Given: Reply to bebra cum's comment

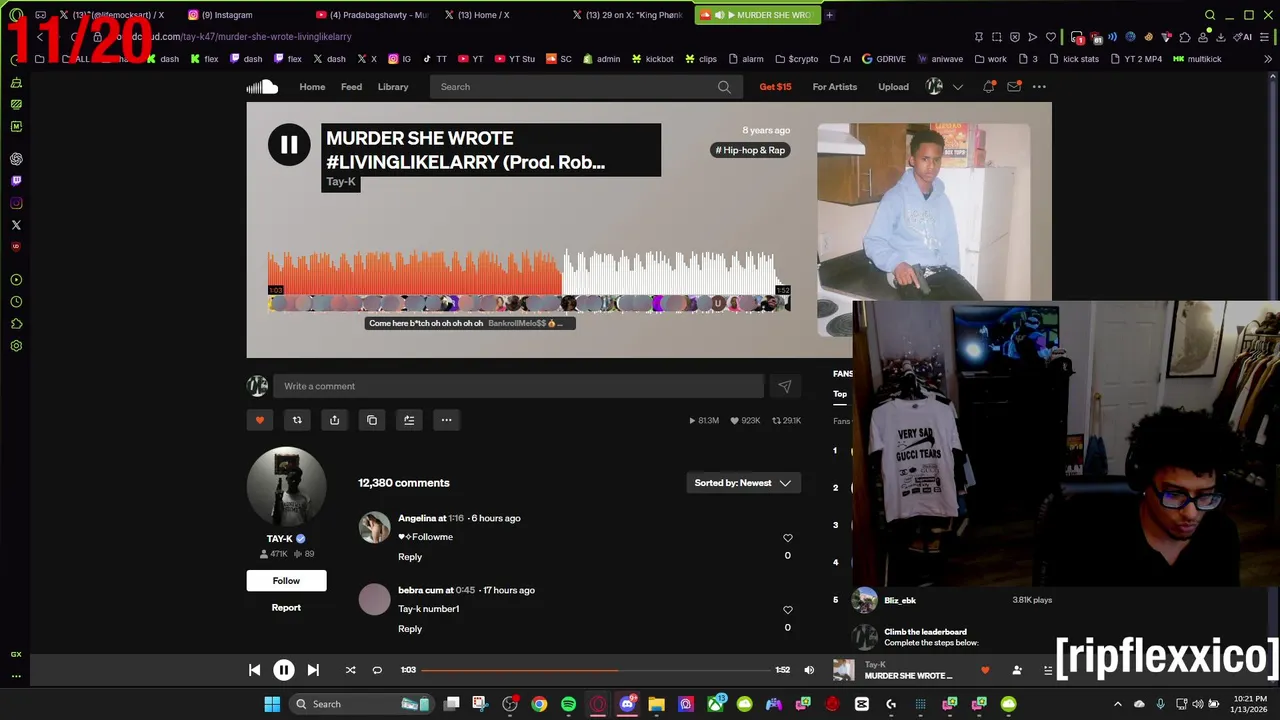Looking at the screenshot, I should point(410,629).
